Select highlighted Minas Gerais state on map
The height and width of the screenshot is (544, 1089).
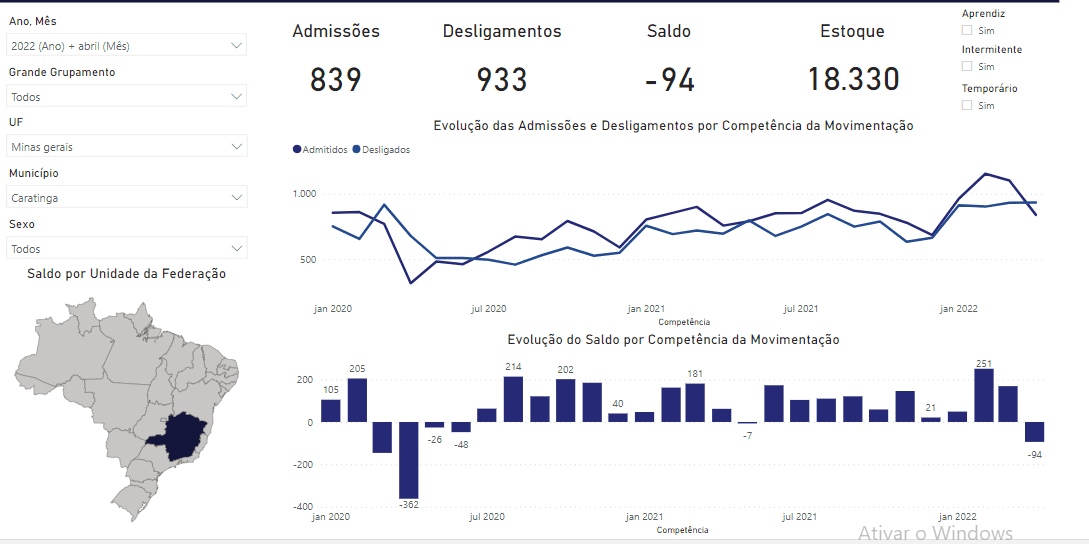pyautogui.click(x=186, y=435)
